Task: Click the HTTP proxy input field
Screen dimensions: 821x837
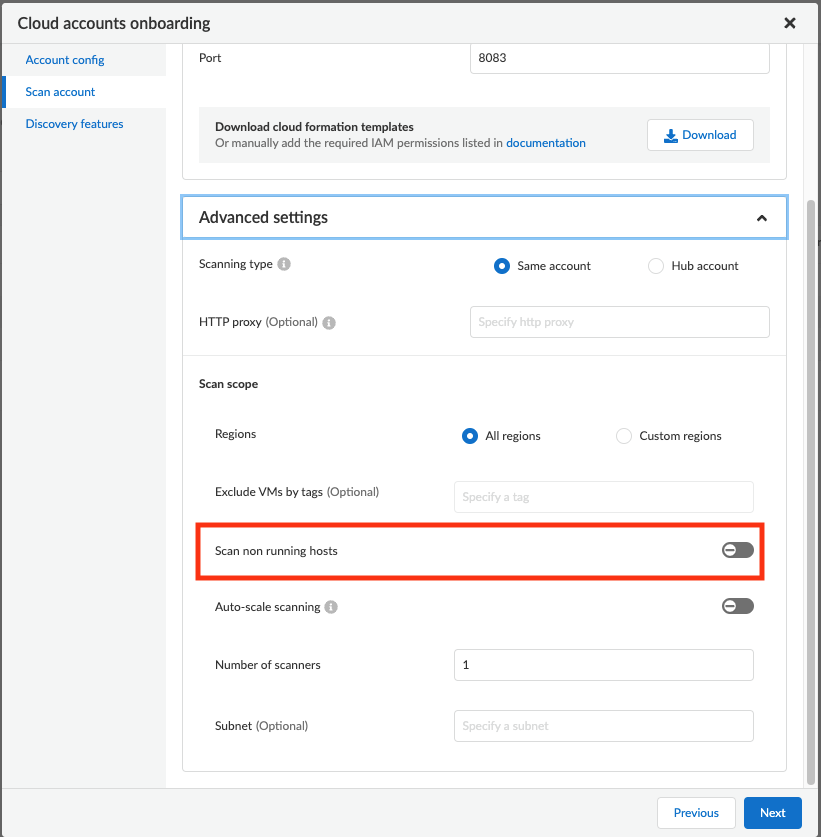Action: click(x=619, y=322)
